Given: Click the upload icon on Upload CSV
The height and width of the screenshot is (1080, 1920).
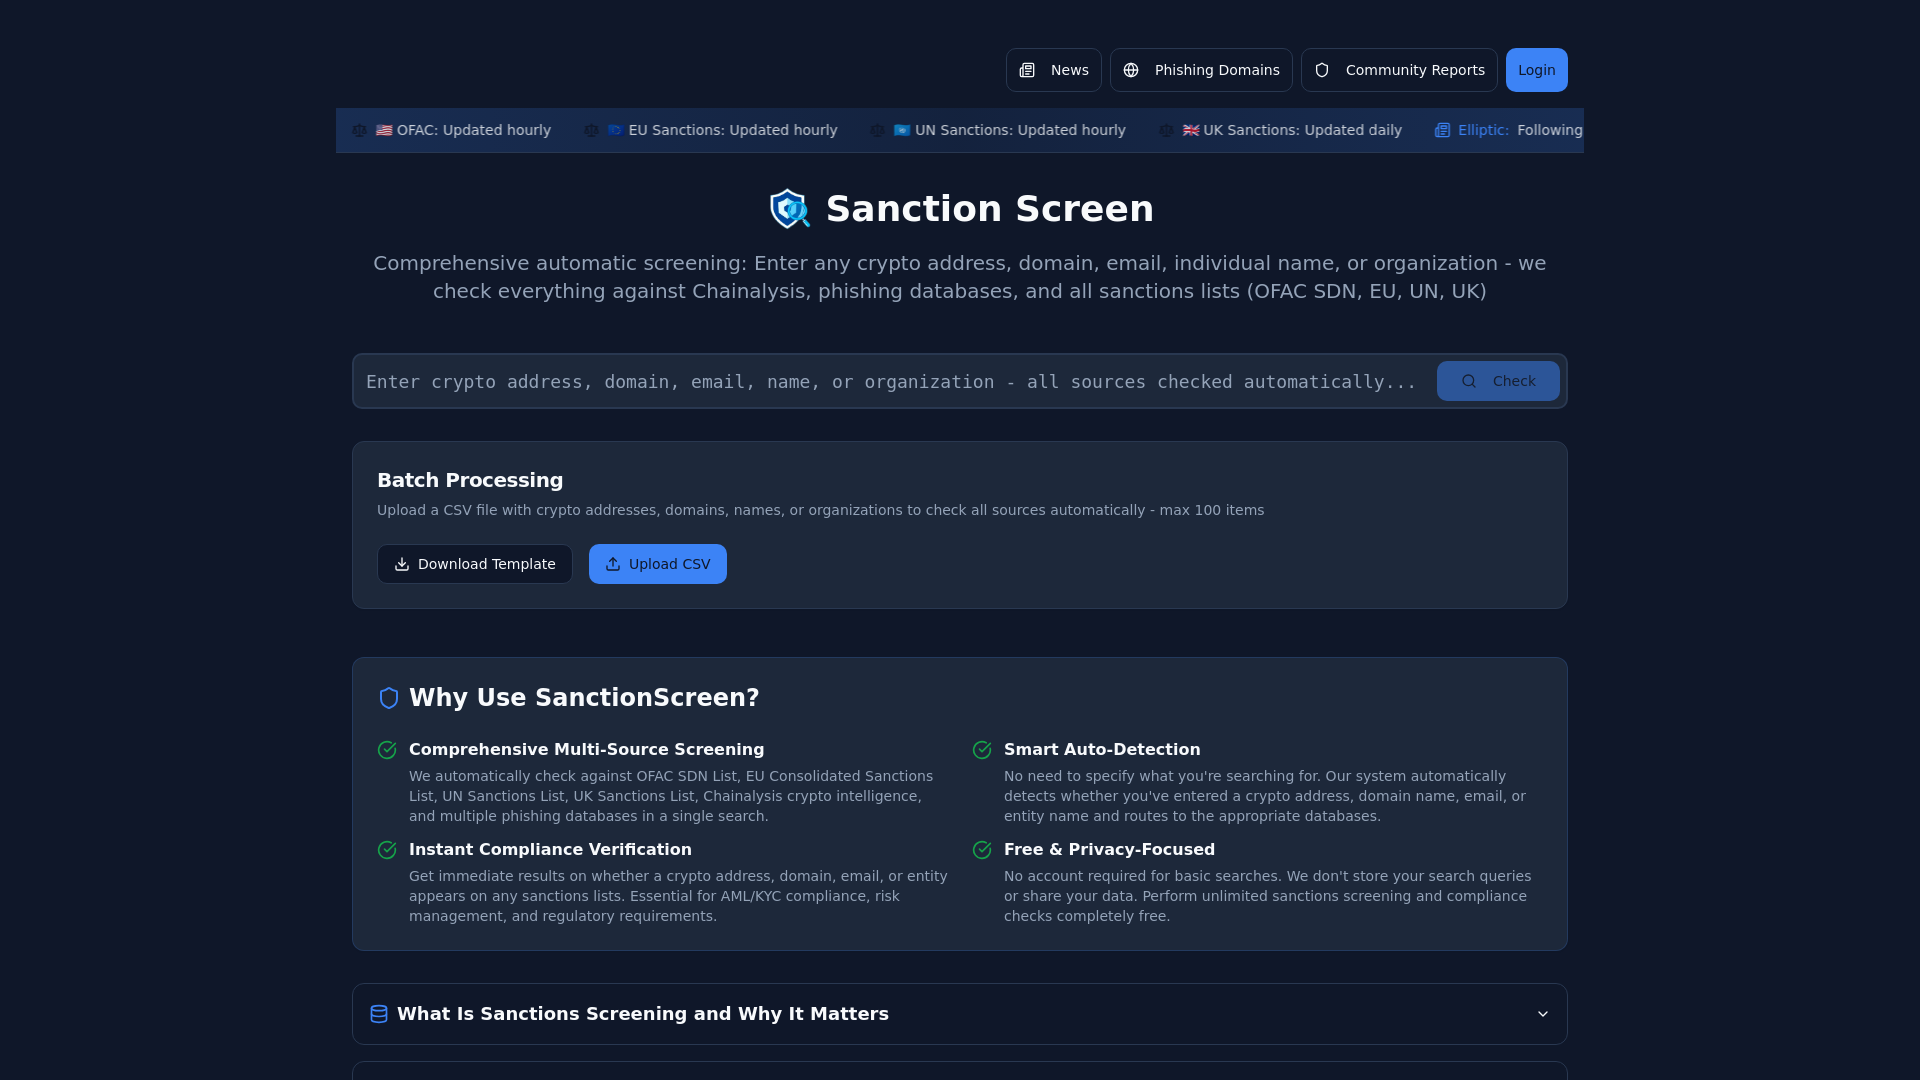Looking at the screenshot, I should coord(615,564).
